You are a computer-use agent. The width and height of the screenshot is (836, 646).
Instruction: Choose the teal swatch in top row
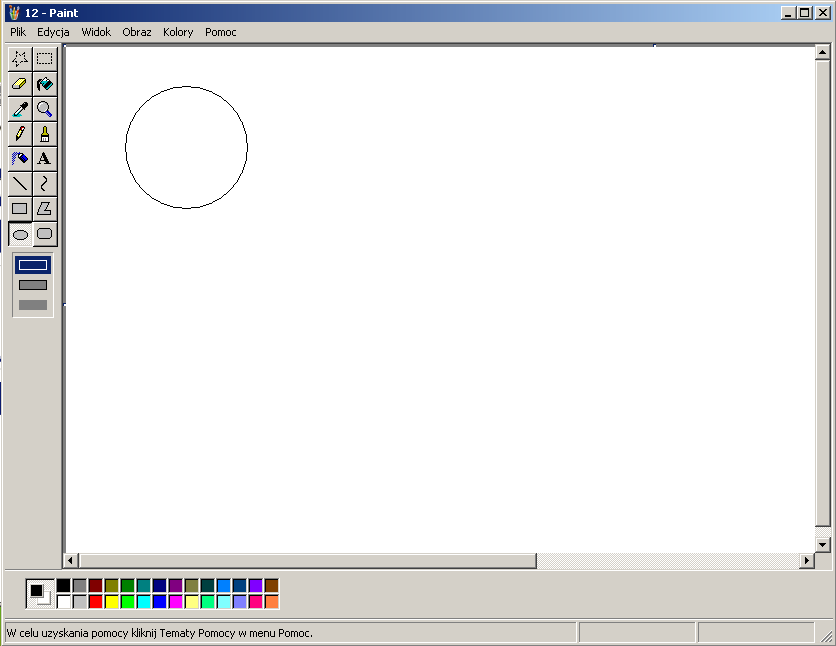(x=143, y=586)
